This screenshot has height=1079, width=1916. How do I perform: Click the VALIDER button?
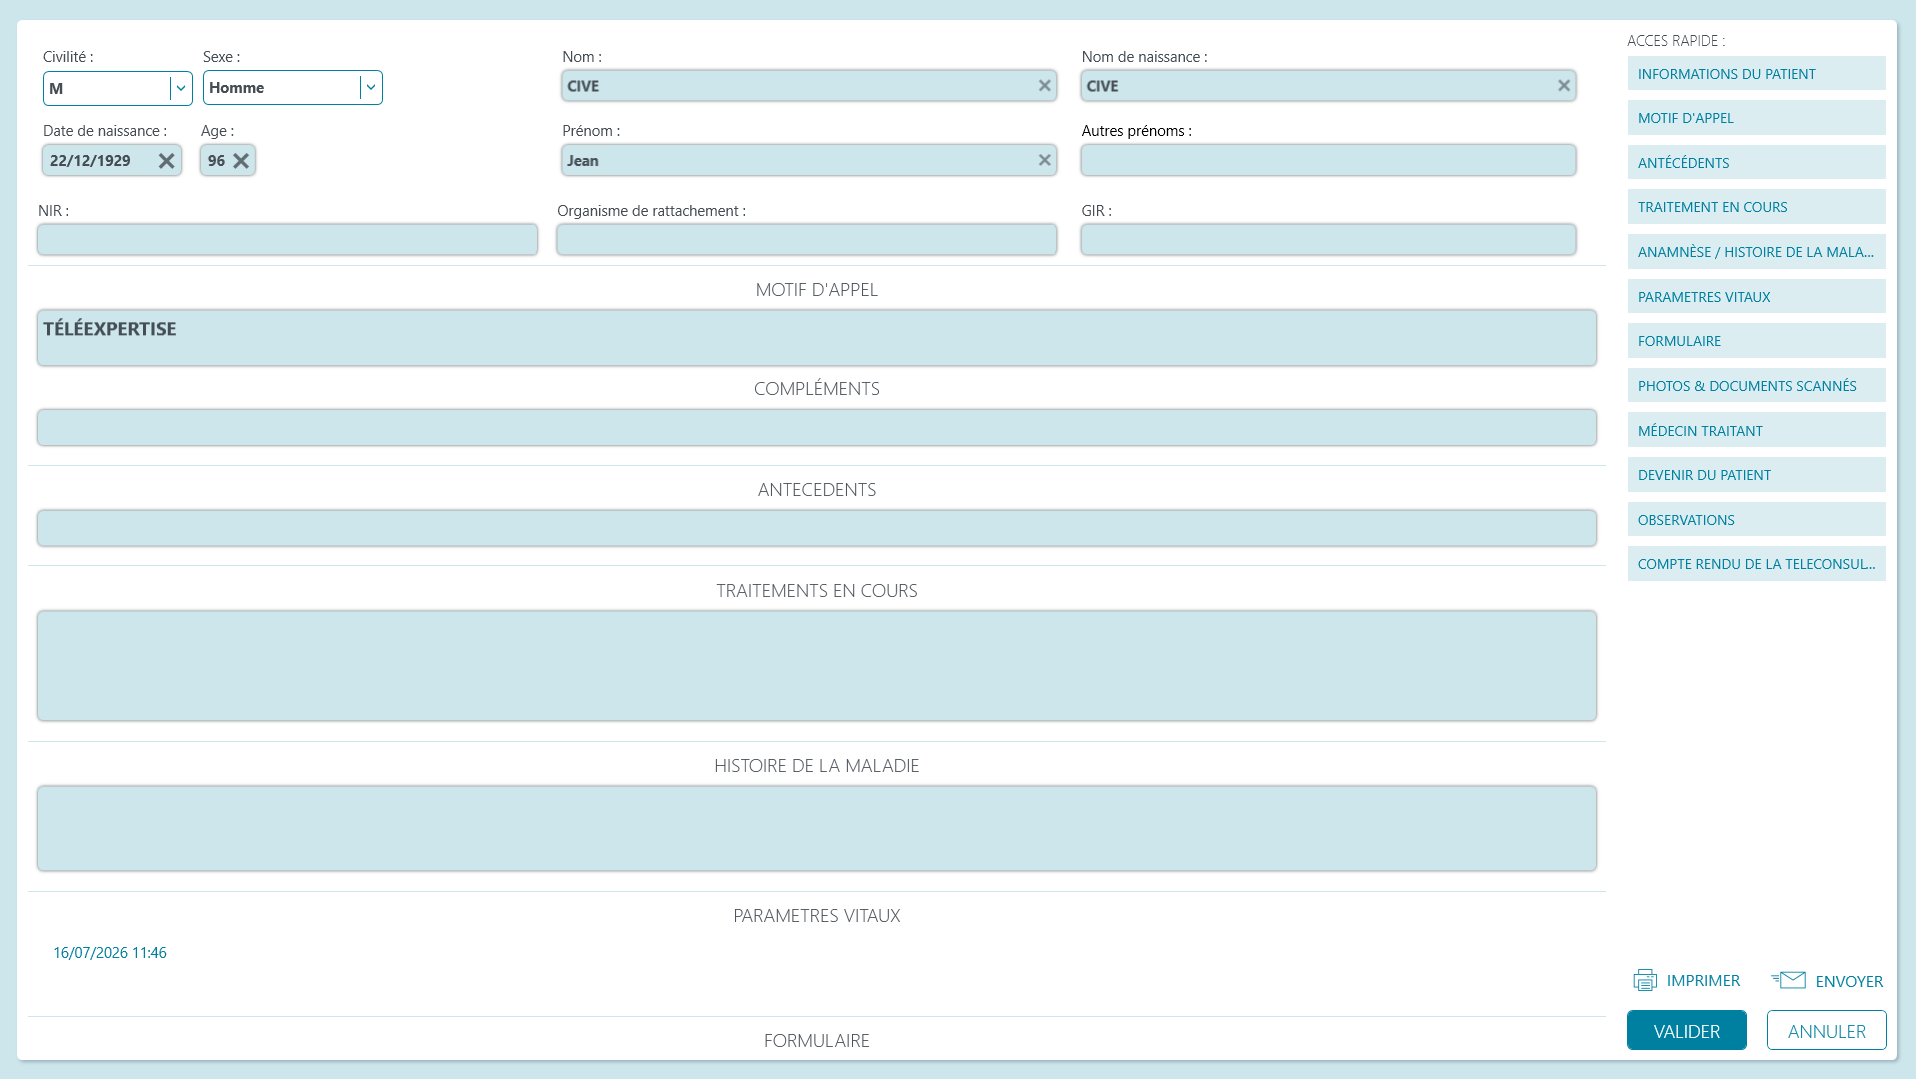[x=1686, y=1031]
